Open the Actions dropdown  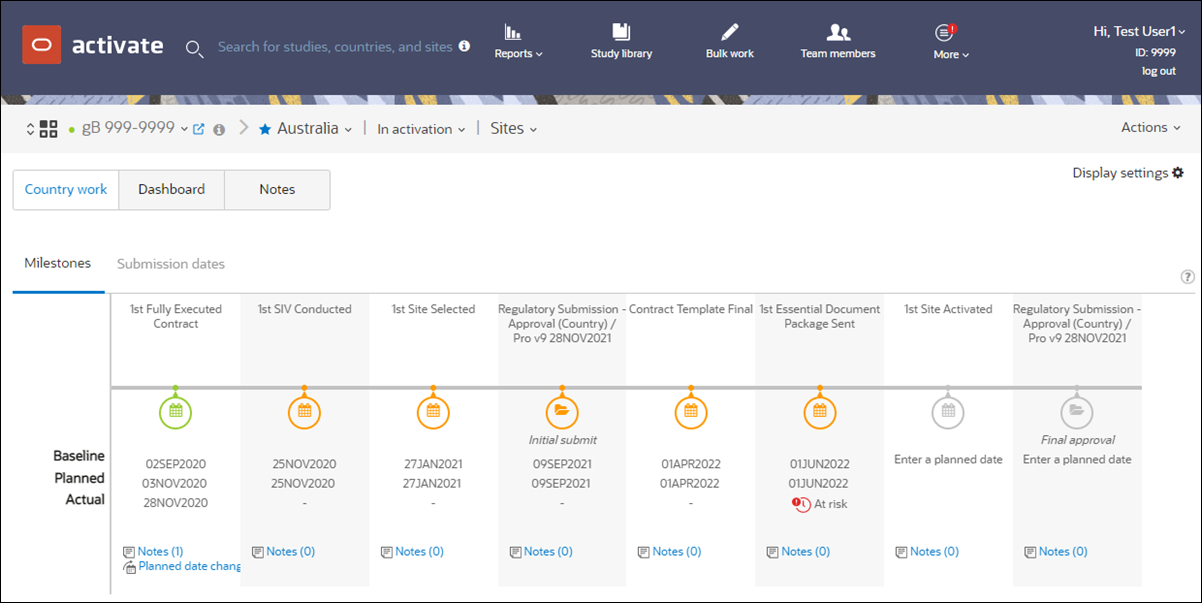[1152, 128]
